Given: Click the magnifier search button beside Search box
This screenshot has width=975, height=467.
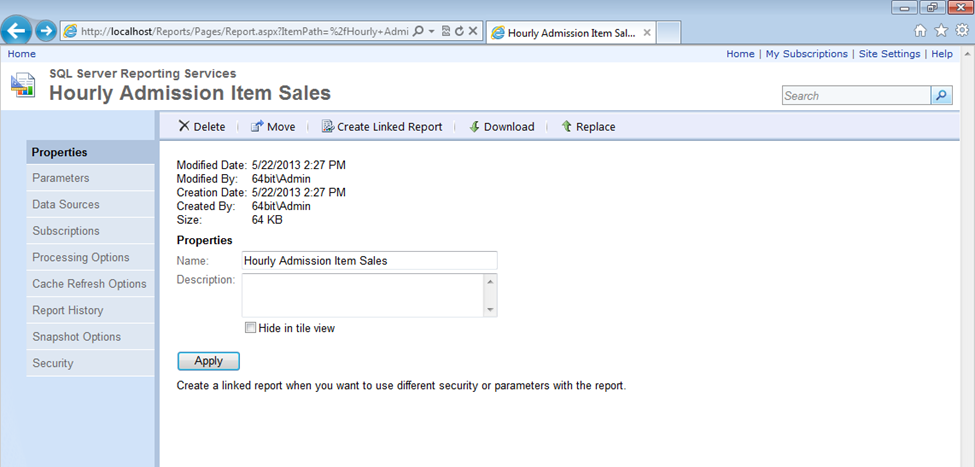Looking at the screenshot, I should click(941, 96).
